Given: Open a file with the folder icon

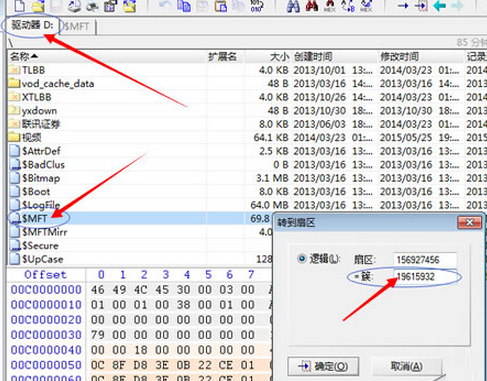Looking at the screenshot, I should point(38,6).
